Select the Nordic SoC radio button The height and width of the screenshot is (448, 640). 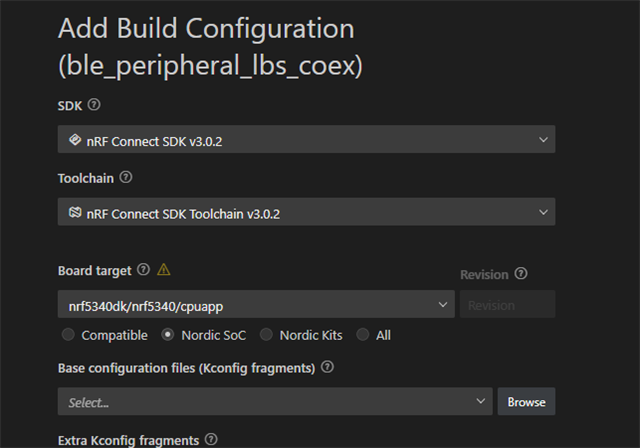coord(168,335)
